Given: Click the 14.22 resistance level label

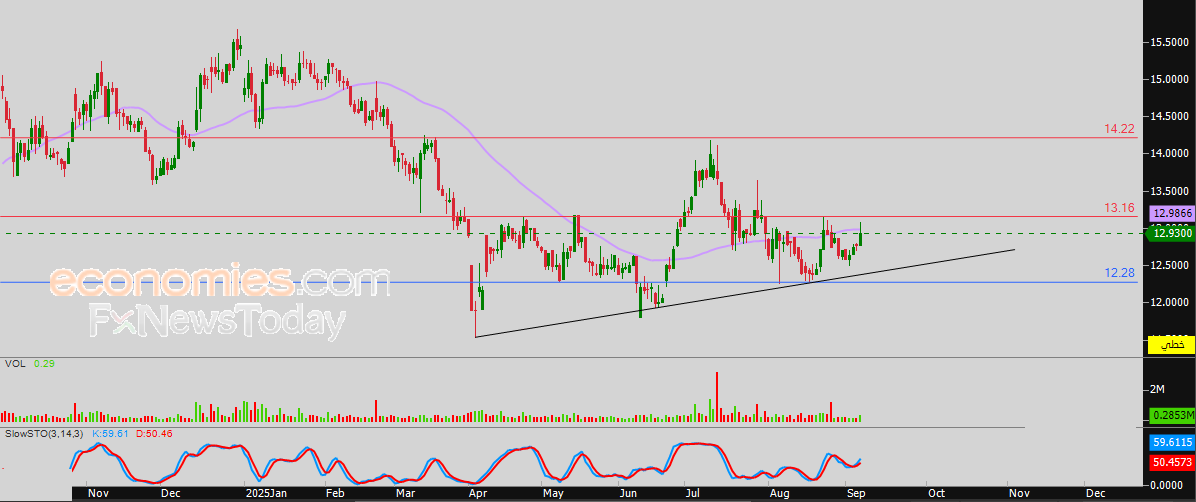Looking at the screenshot, I should pos(1120,130).
